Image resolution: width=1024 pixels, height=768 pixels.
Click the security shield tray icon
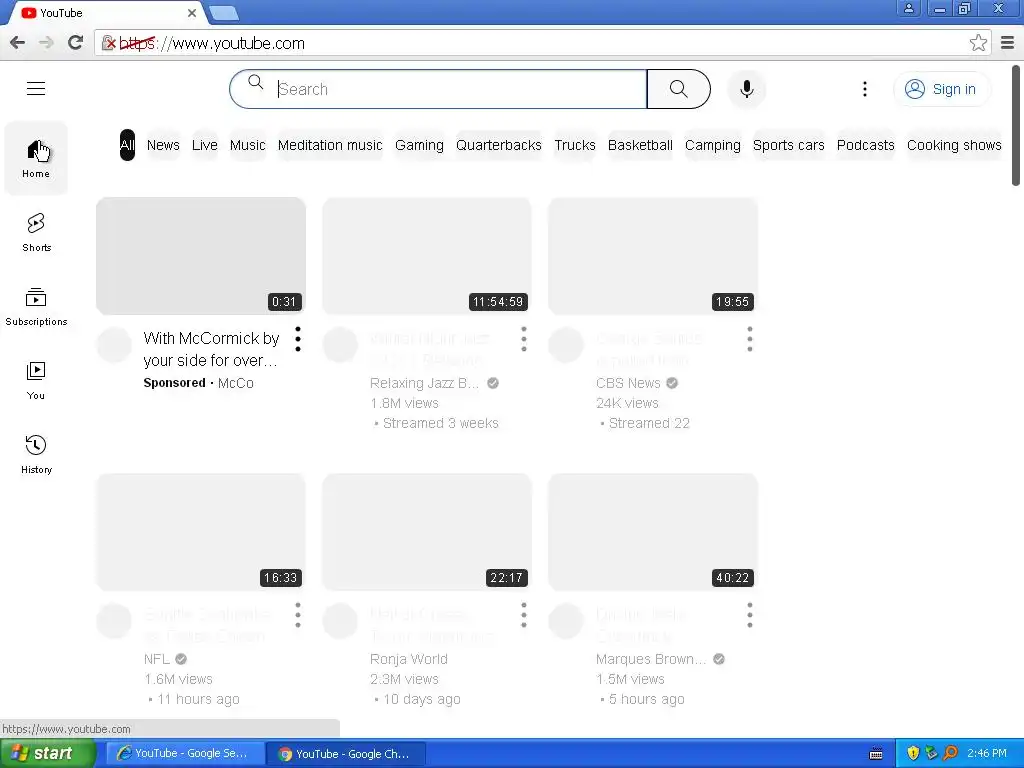[913, 753]
